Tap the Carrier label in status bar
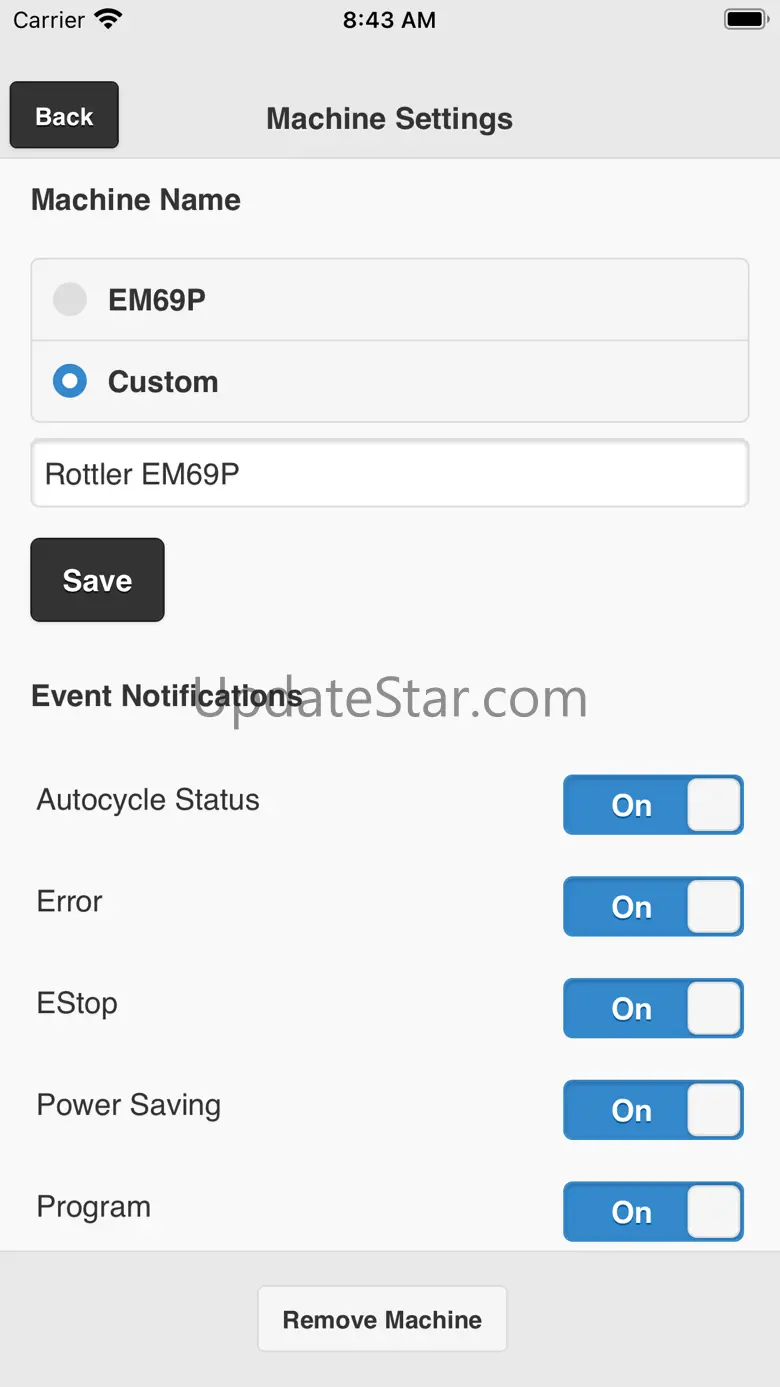The height and width of the screenshot is (1387, 780). click(x=49, y=20)
